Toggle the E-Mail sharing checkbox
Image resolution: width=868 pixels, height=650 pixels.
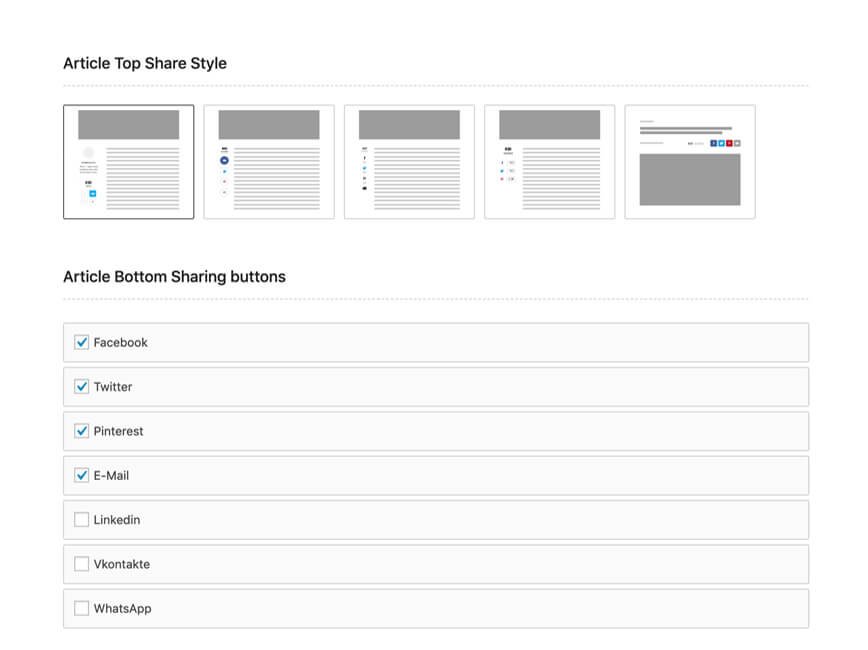pos(81,475)
